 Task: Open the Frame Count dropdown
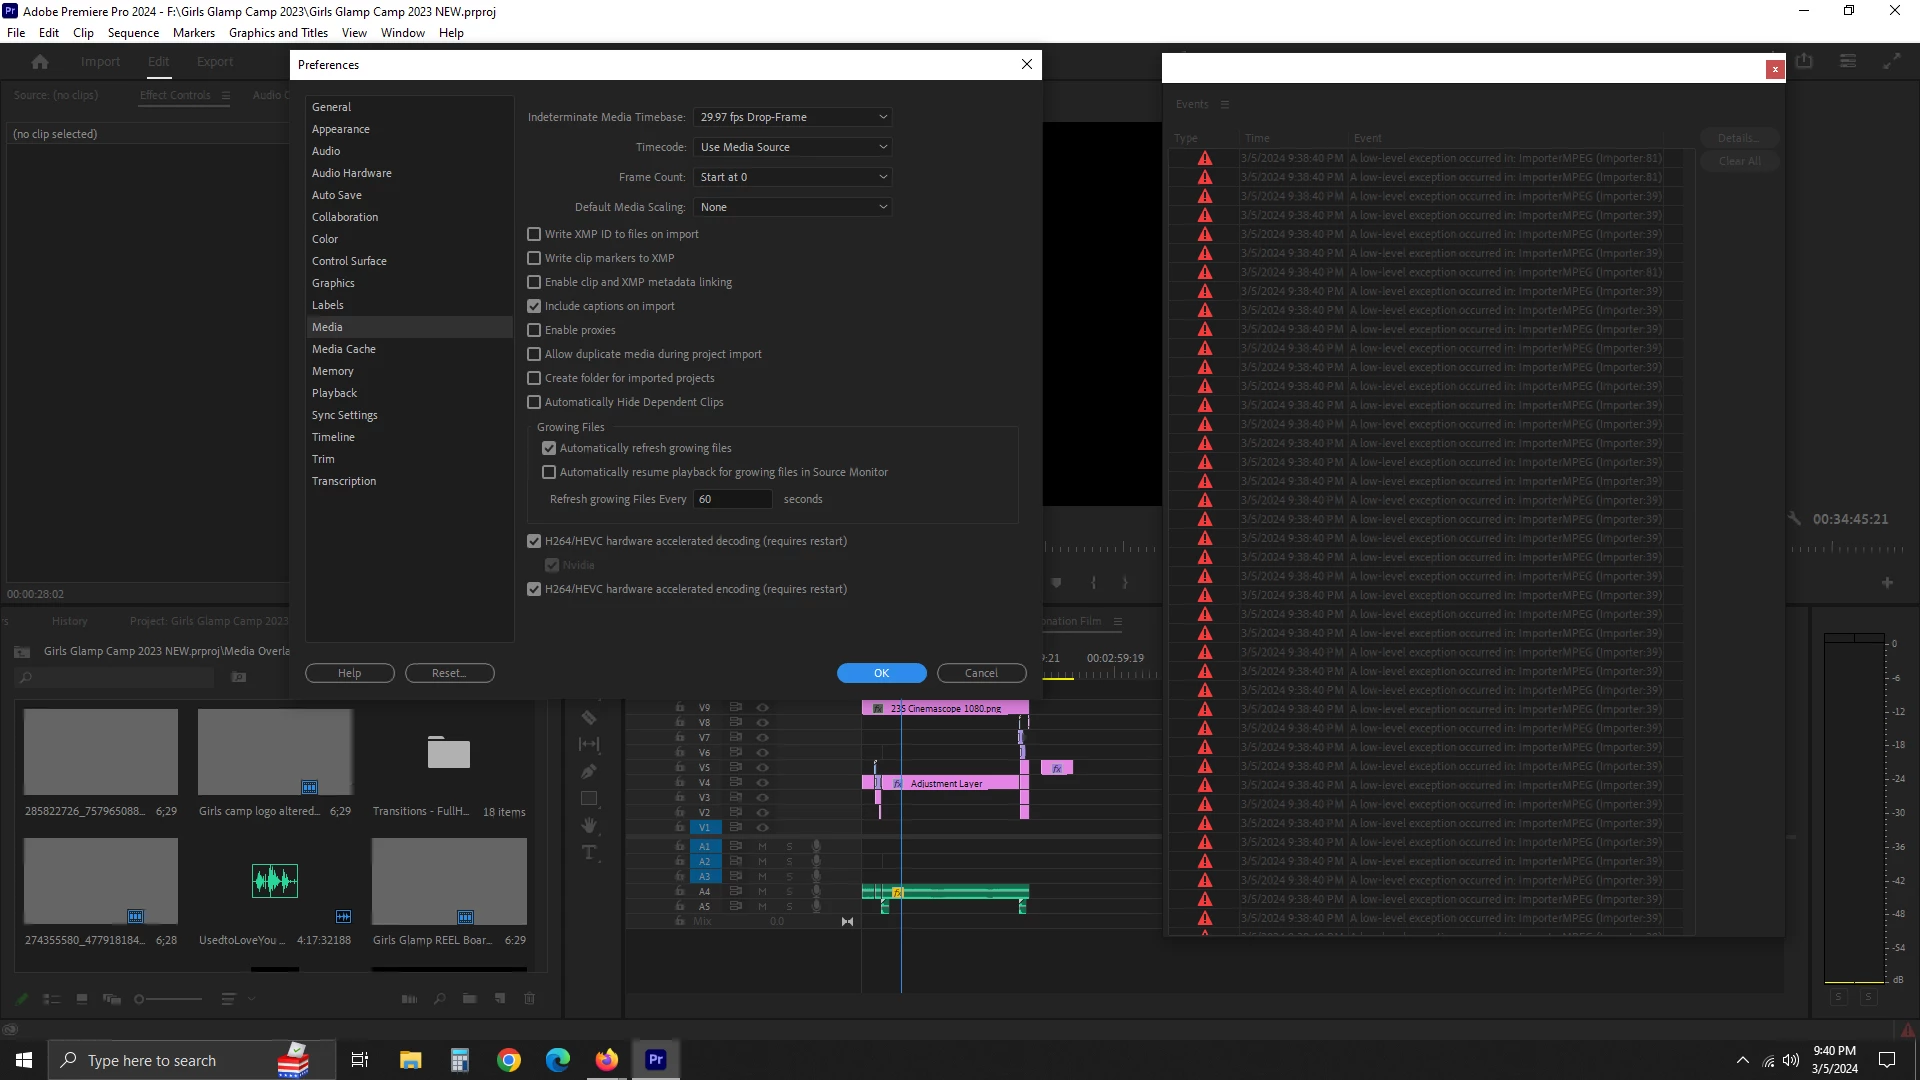click(792, 177)
